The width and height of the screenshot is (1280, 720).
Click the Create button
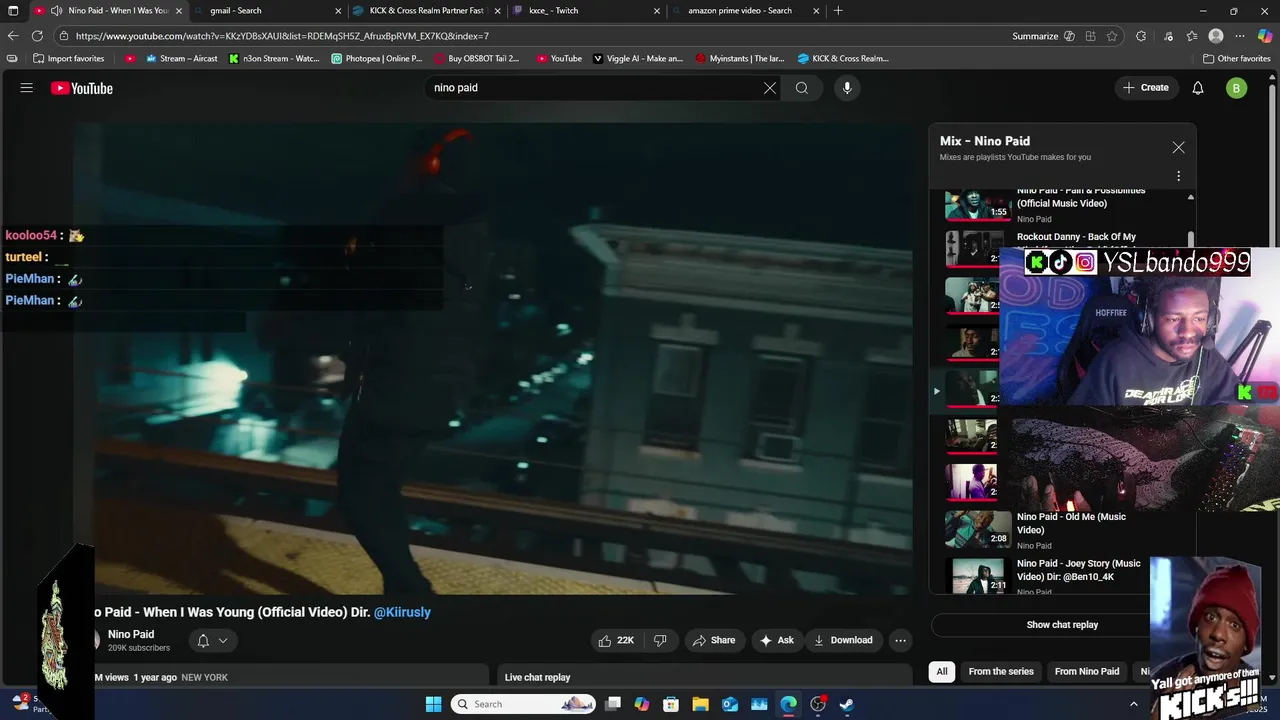1146,88
